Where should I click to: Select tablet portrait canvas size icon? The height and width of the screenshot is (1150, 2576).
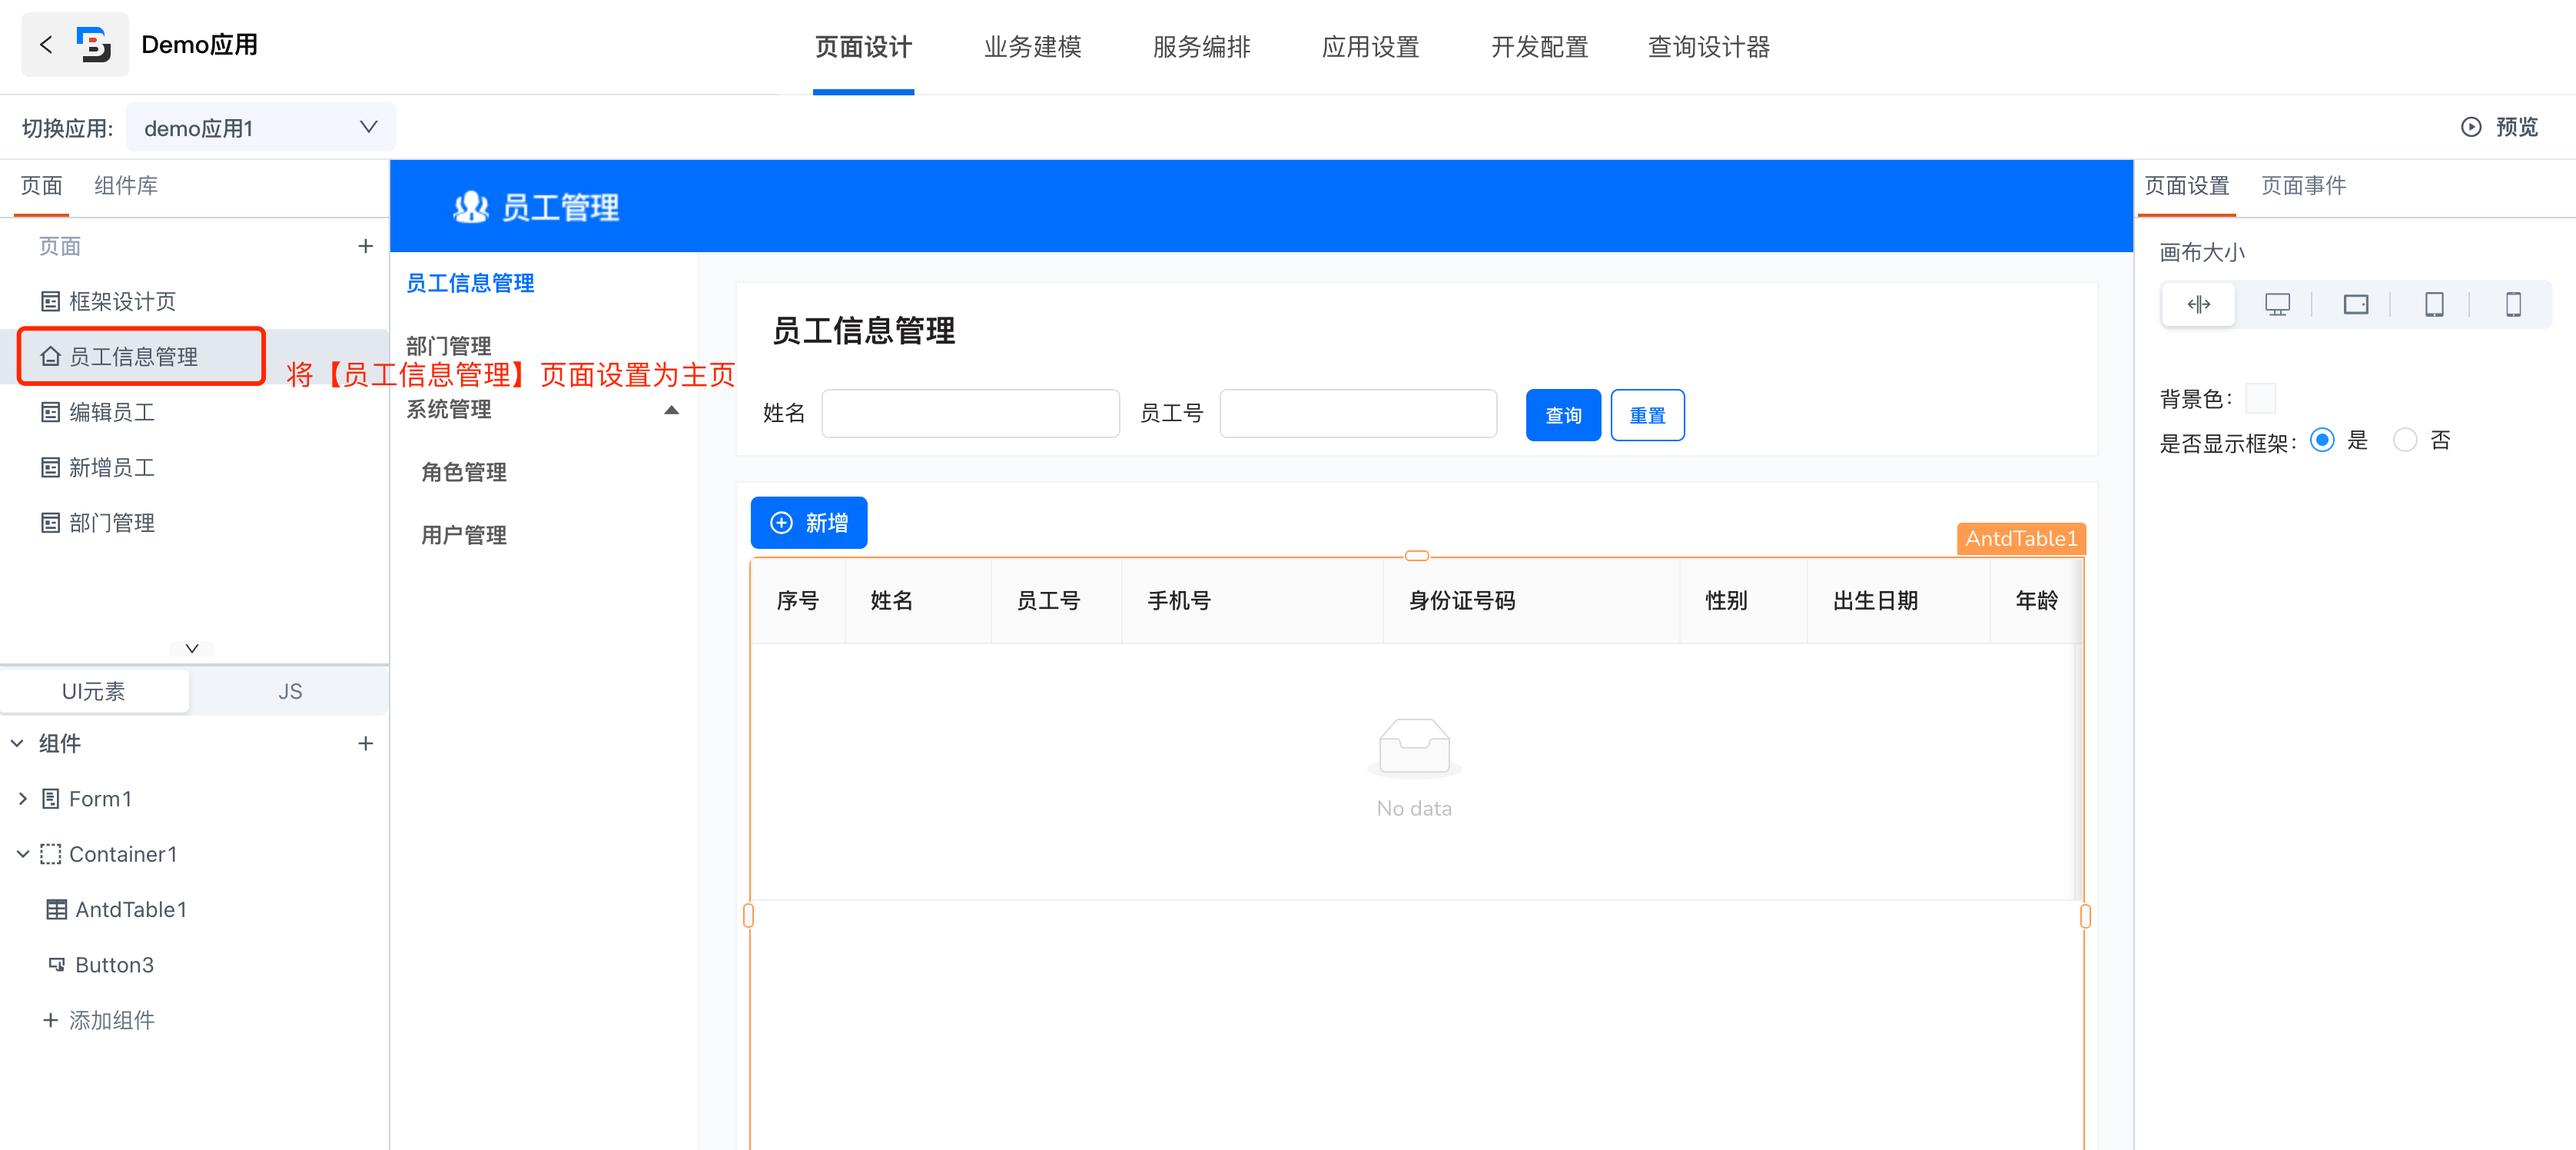click(x=2434, y=304)
